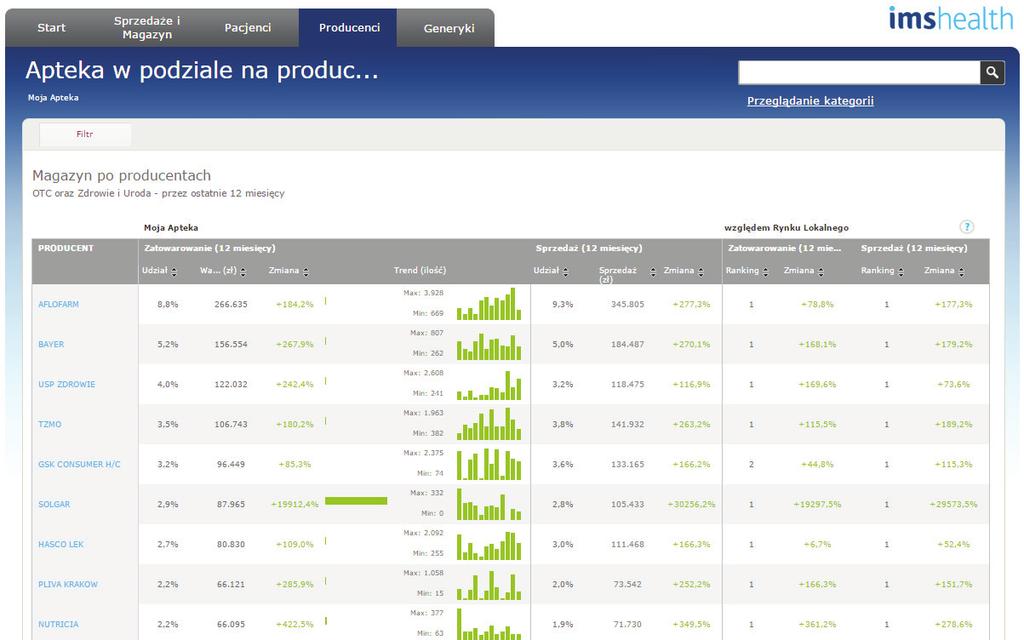
Task: Click the SOLGAR sales change +30256,2%
Action: [691, 504]
